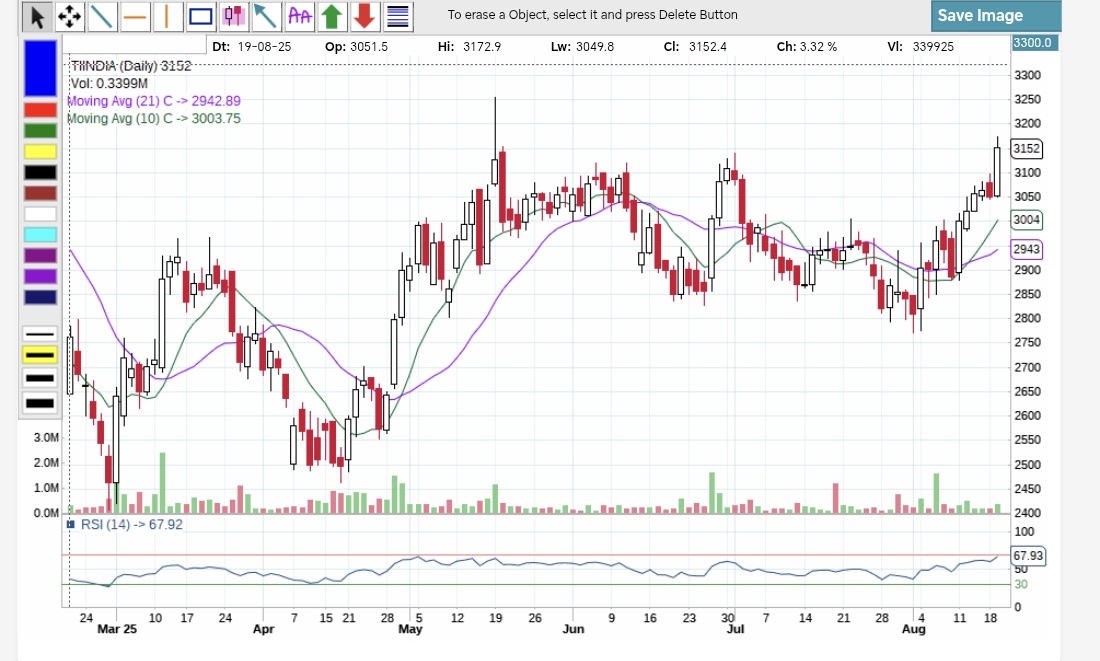
Task: Select the green up arrow marker tool
Action: [x=330, y=17]
